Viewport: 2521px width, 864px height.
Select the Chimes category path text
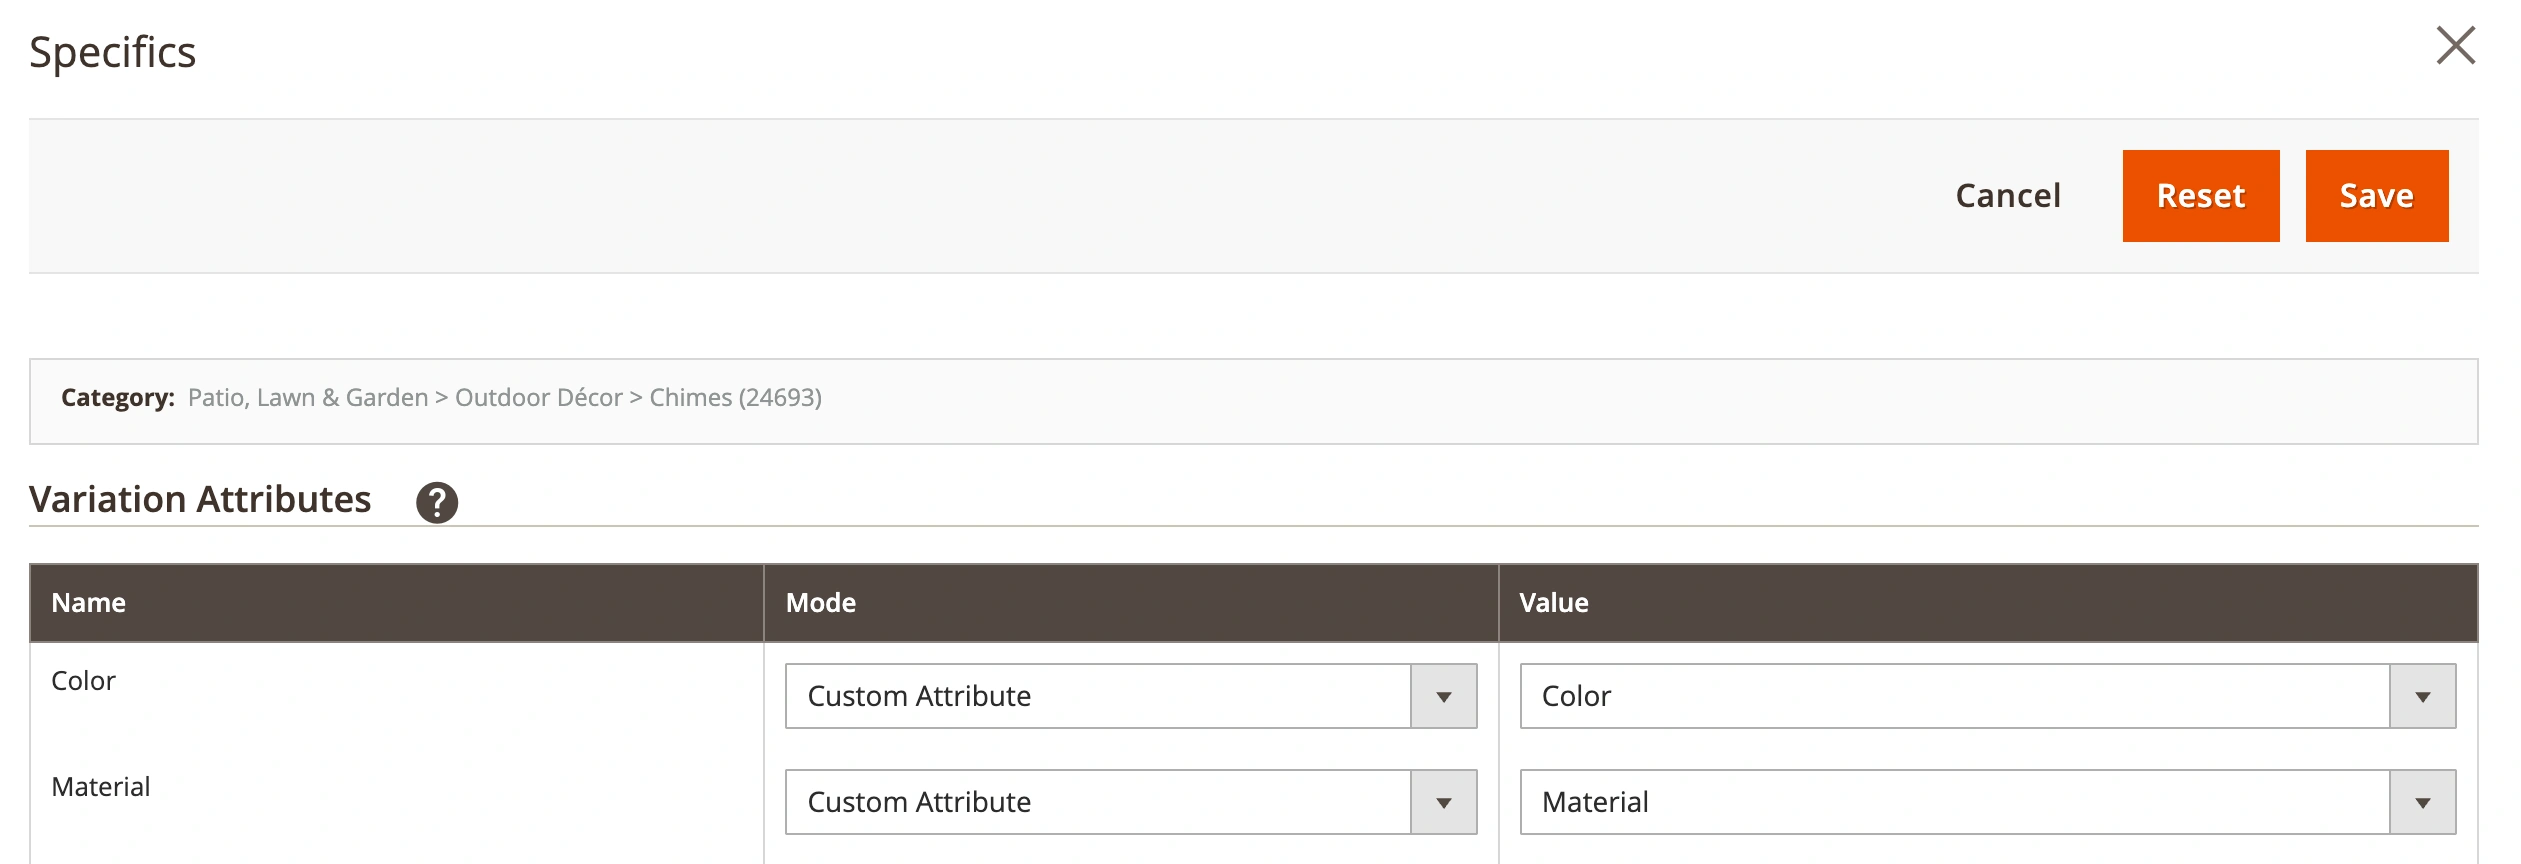[504, 398]
